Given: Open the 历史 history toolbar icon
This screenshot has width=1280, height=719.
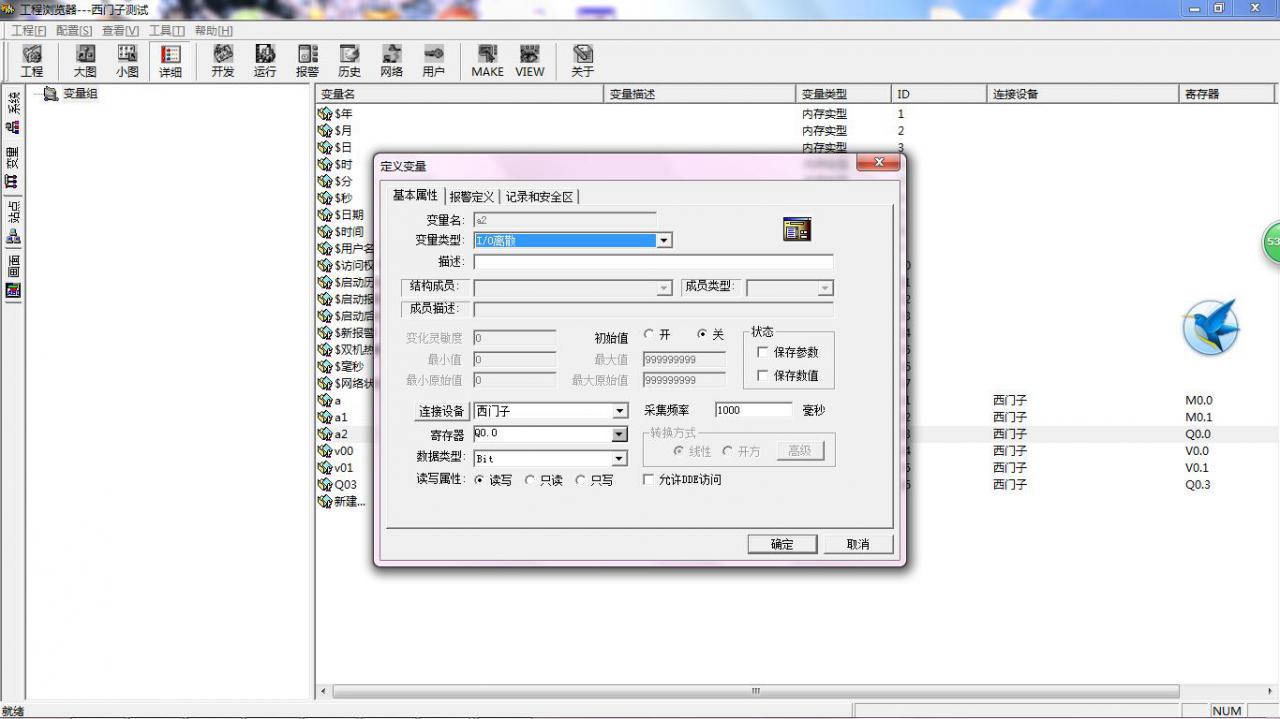Looking at the screenshot, I should coord(349,60).
